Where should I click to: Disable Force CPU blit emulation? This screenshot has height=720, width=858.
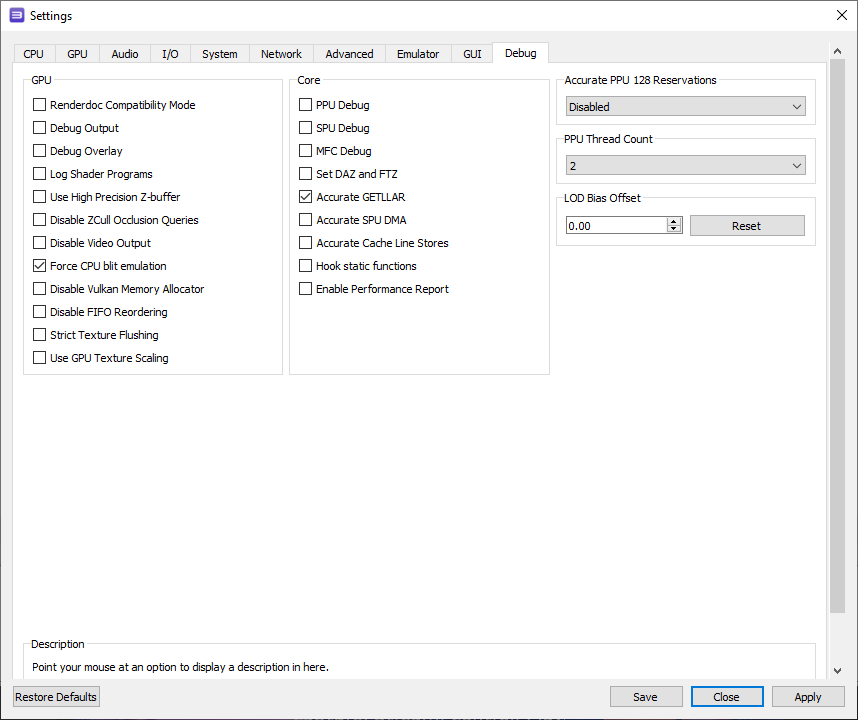(x=39, y=265)
